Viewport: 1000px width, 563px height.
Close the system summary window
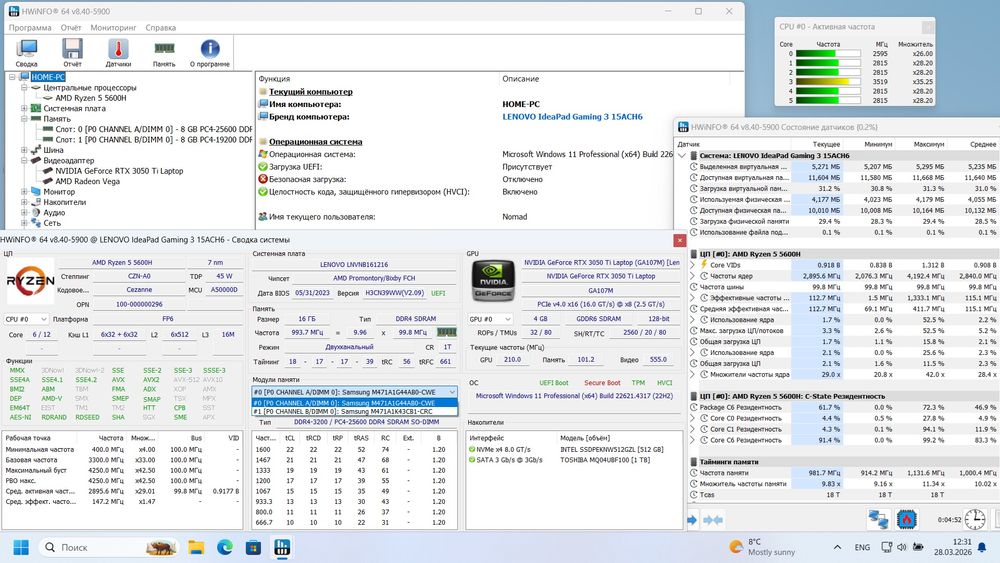680,240
